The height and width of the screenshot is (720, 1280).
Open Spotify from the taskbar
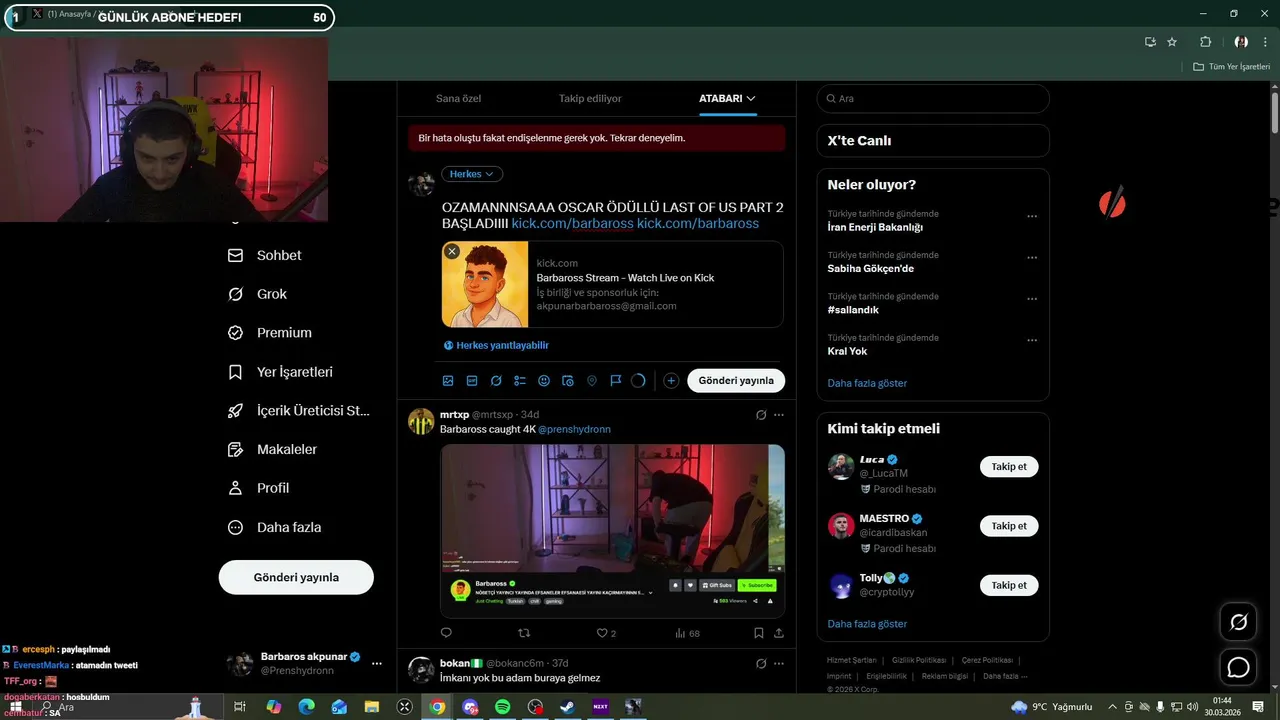pos(502,707)
